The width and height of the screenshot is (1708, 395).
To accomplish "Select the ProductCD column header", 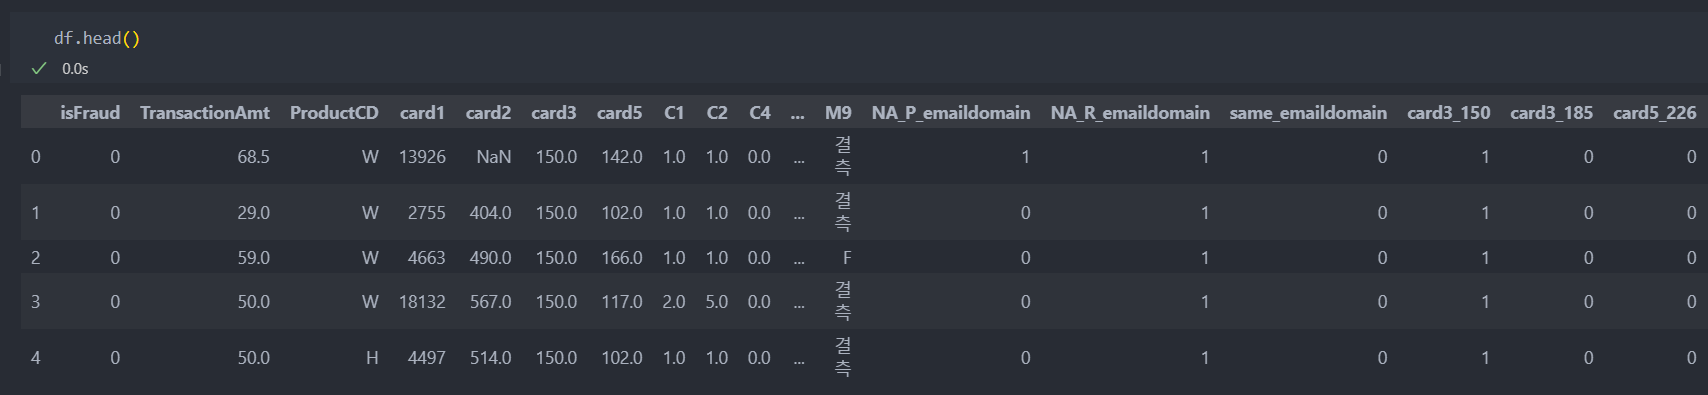I will [334, 113].
